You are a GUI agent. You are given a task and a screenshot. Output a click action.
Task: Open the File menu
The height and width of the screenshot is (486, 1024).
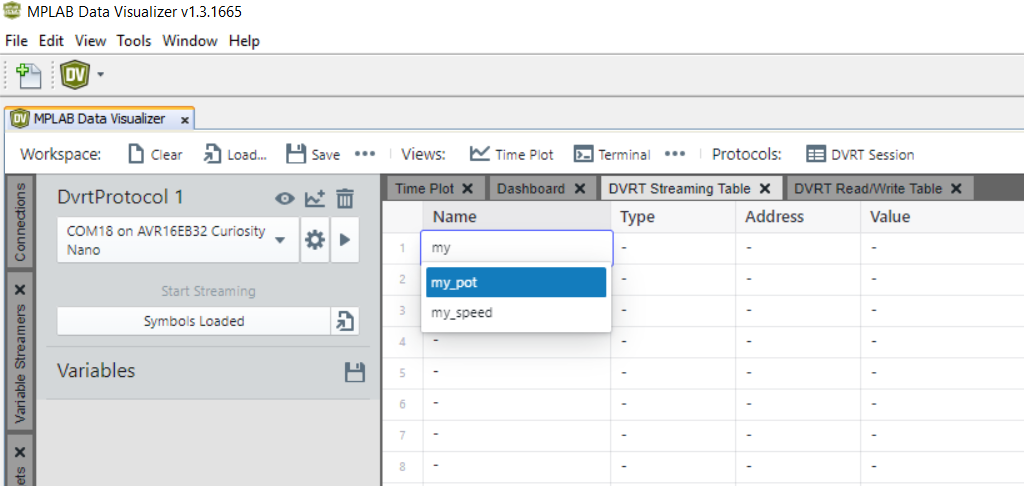16,41
